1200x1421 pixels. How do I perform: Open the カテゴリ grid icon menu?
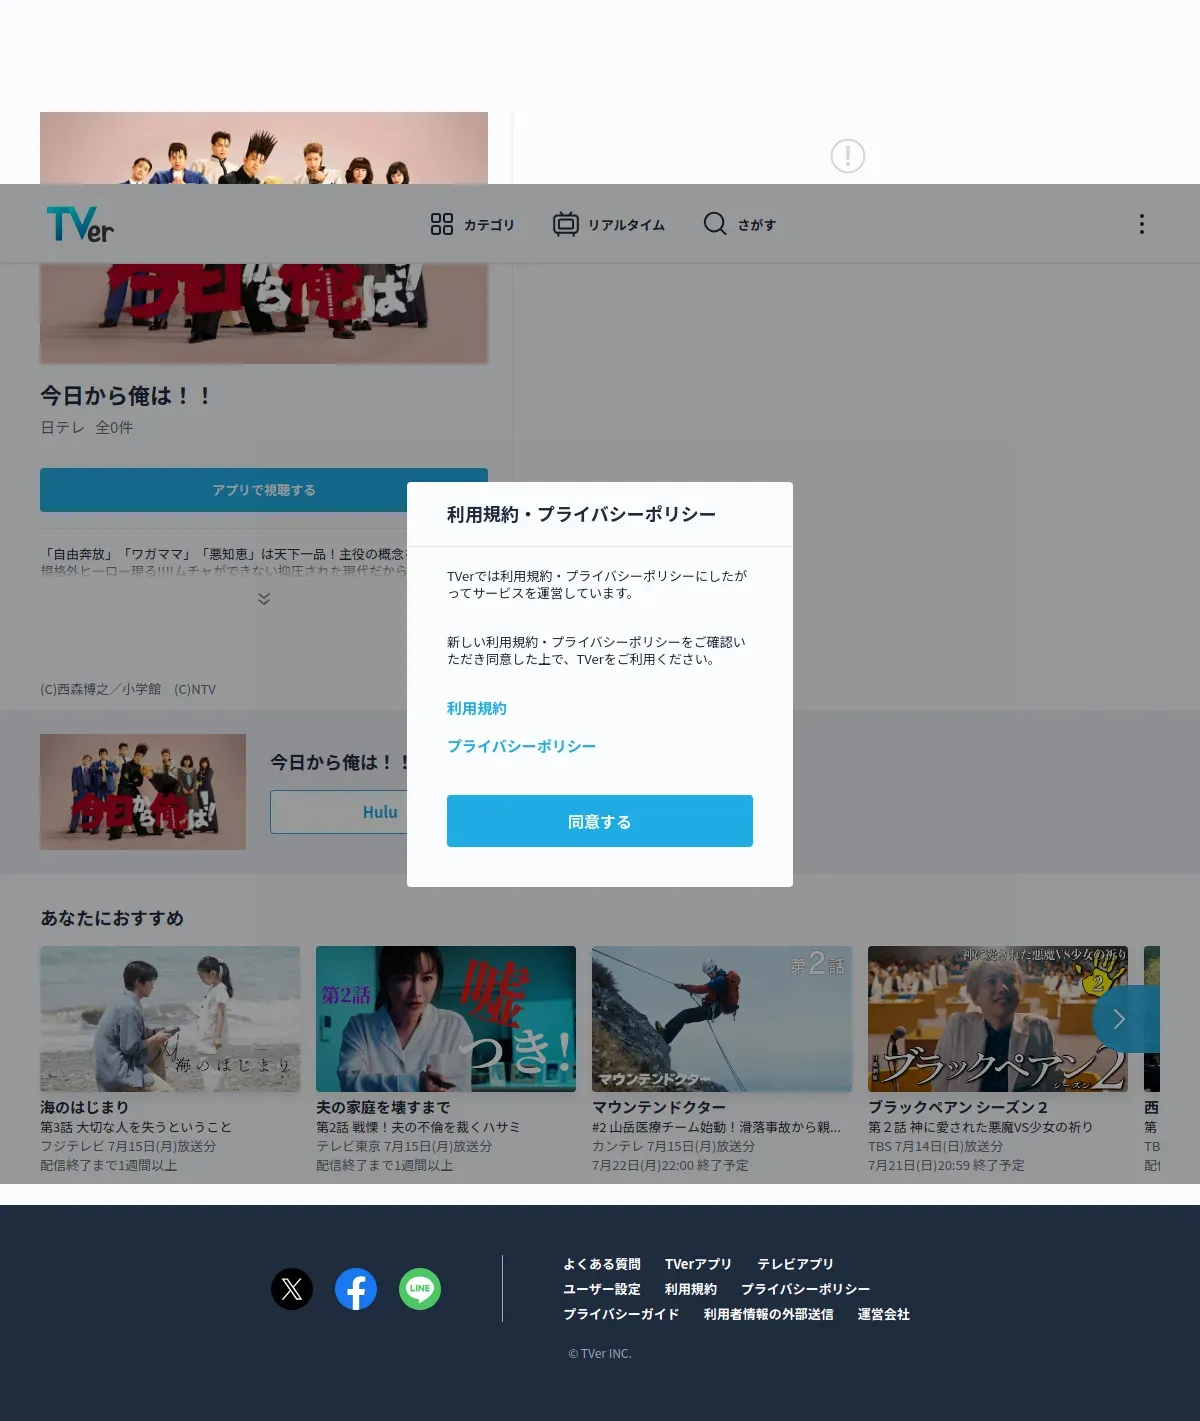tap(442, 224)
